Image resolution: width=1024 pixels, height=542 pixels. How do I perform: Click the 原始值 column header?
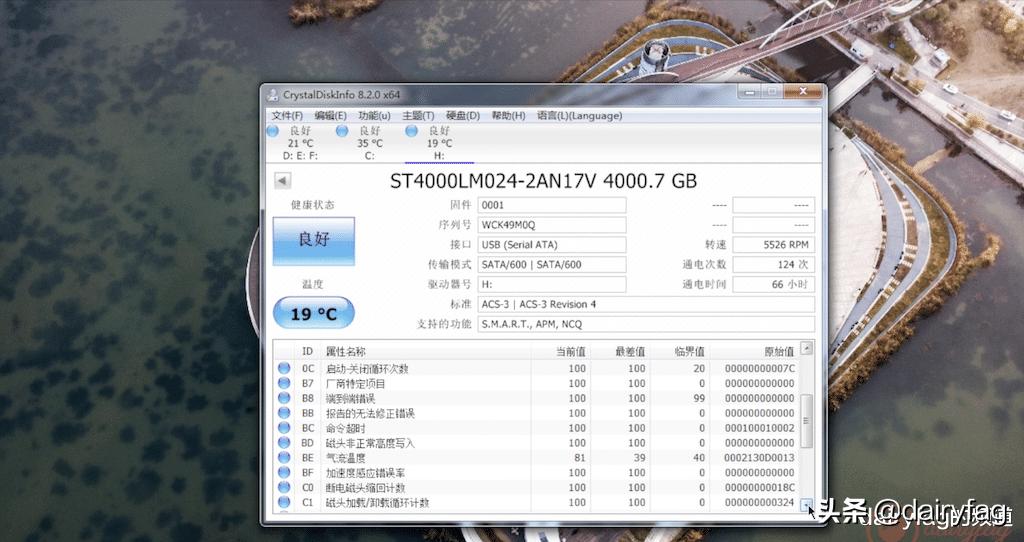[754, 352]
